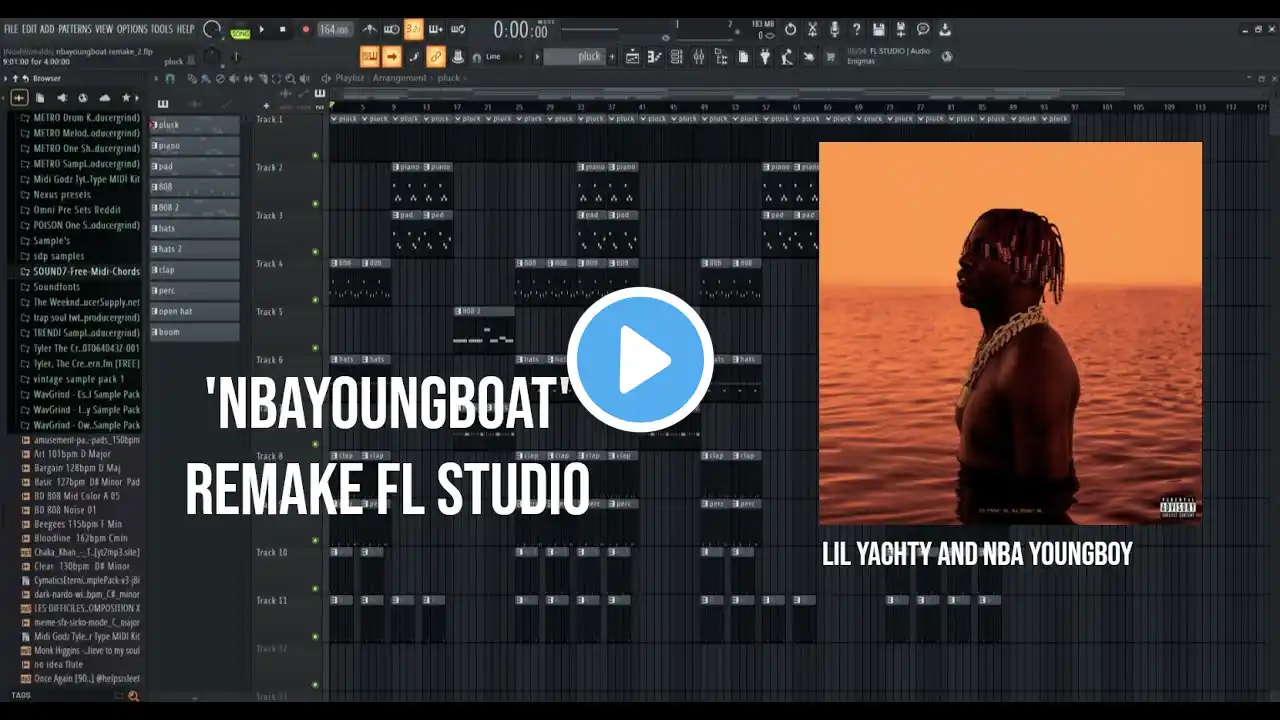
Task: Open the HELP menu
Action: pos(185,29)
